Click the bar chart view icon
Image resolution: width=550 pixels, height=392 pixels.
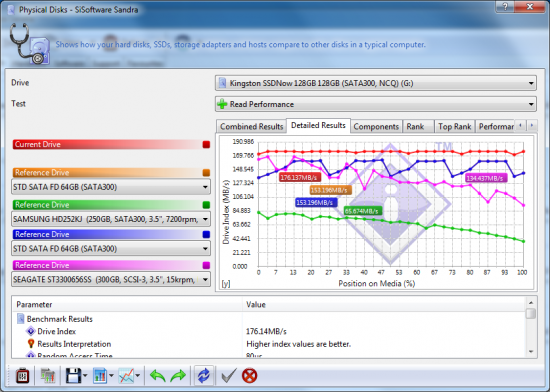tap(100, 376)
